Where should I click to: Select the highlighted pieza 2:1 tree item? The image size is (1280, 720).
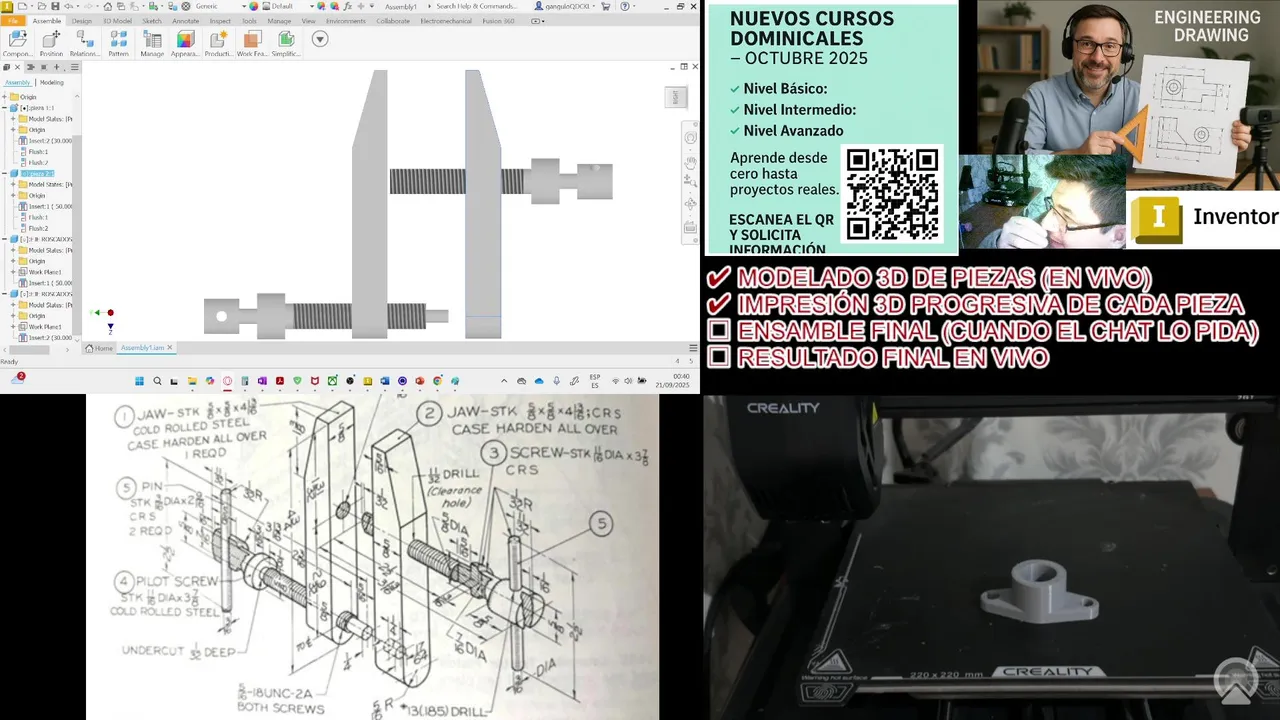pos(37,174)
